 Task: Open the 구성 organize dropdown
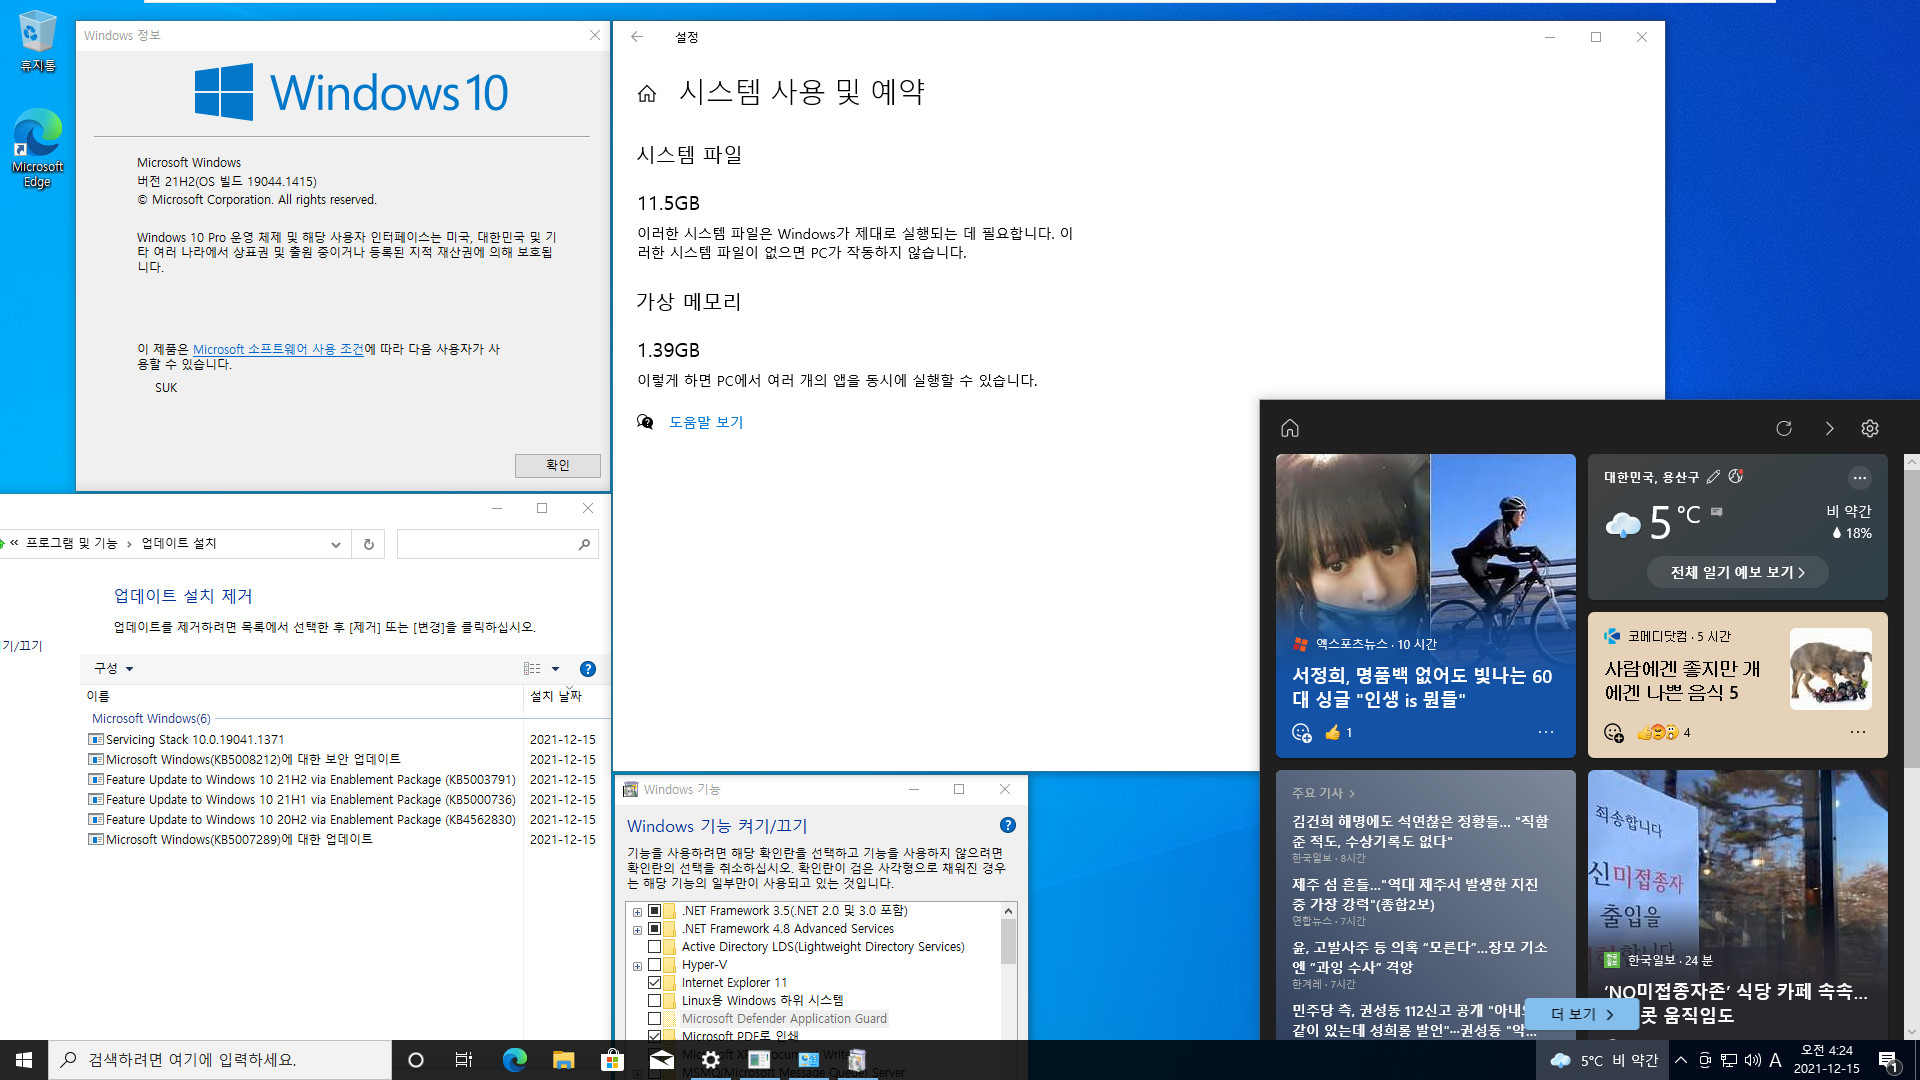point(113,669)
